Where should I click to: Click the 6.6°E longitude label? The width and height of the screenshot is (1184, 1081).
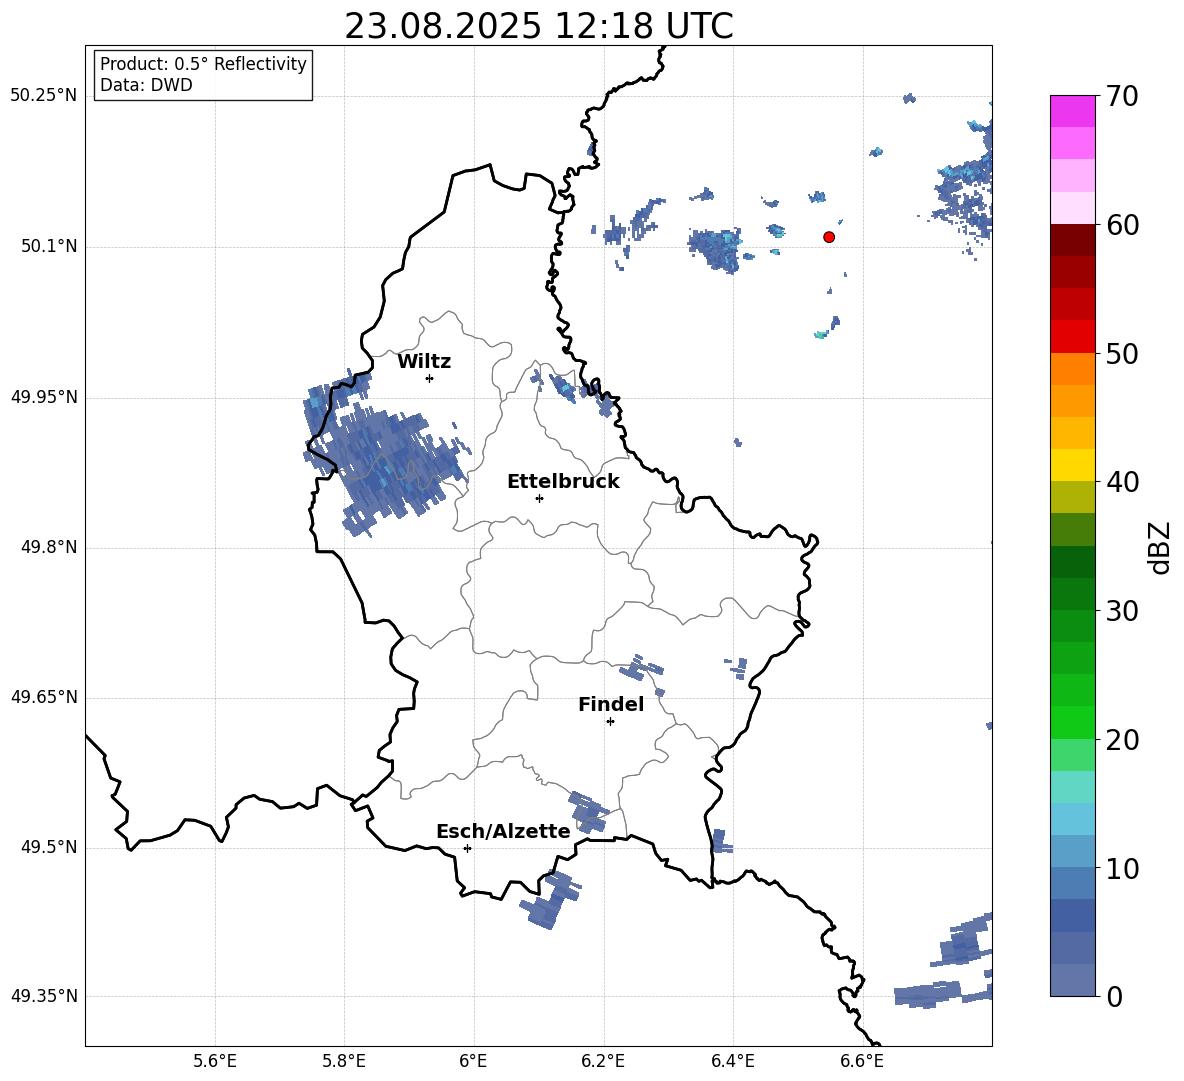click(x=862, y=1061)
